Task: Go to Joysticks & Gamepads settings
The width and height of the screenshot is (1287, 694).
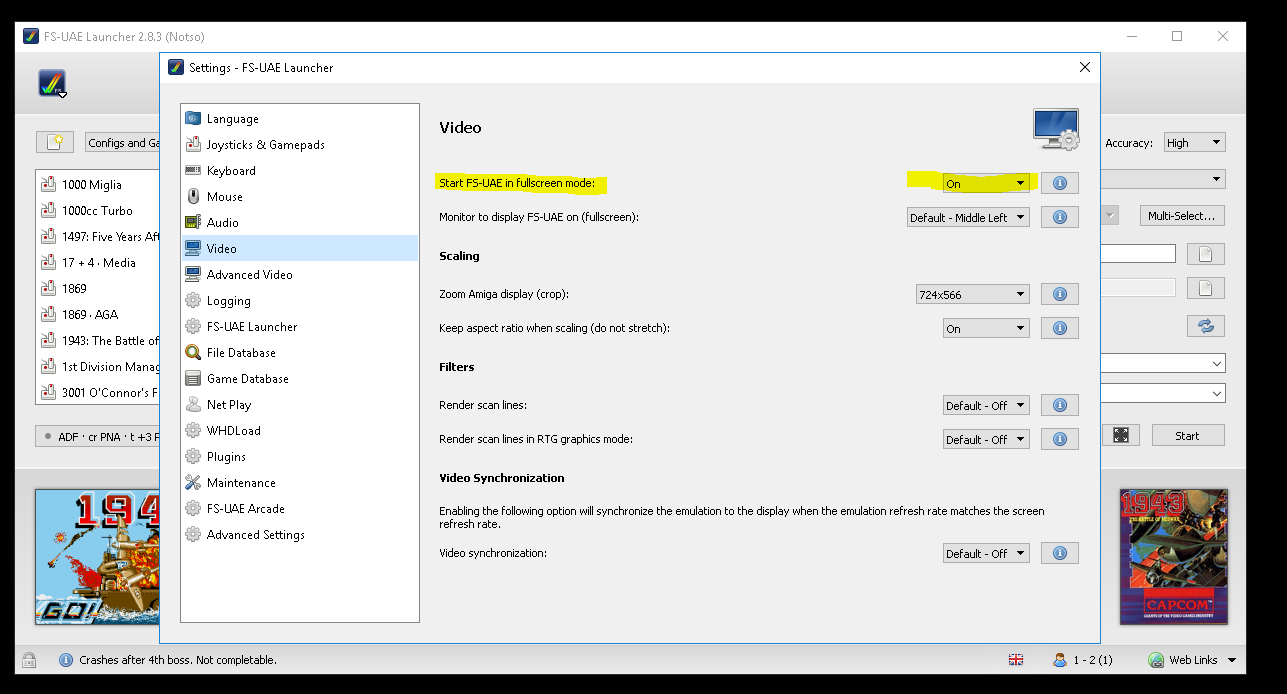Action: (299, 145)
